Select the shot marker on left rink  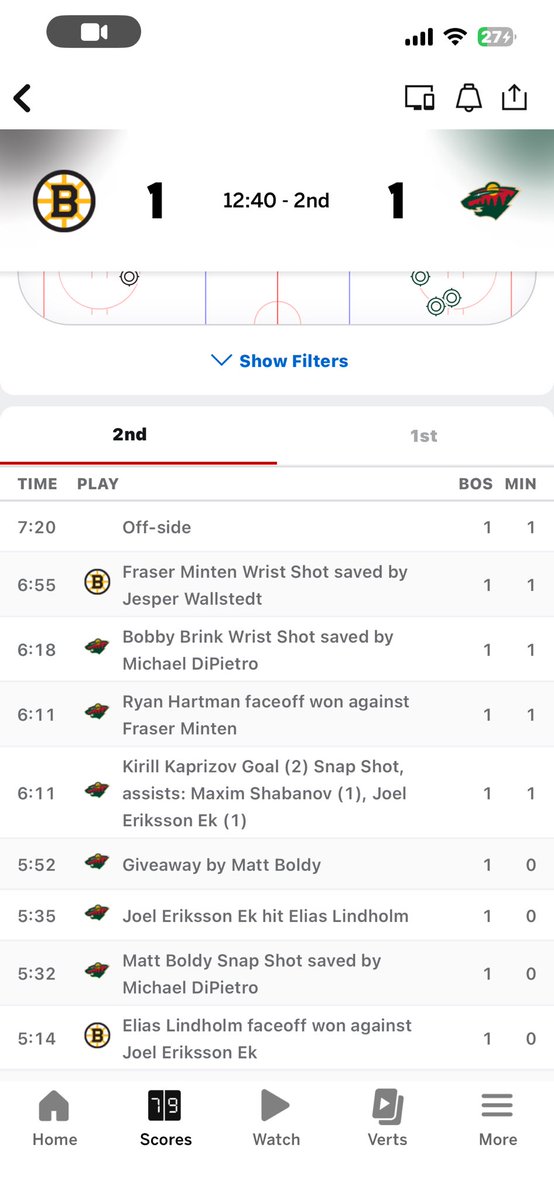coord(129,277)
